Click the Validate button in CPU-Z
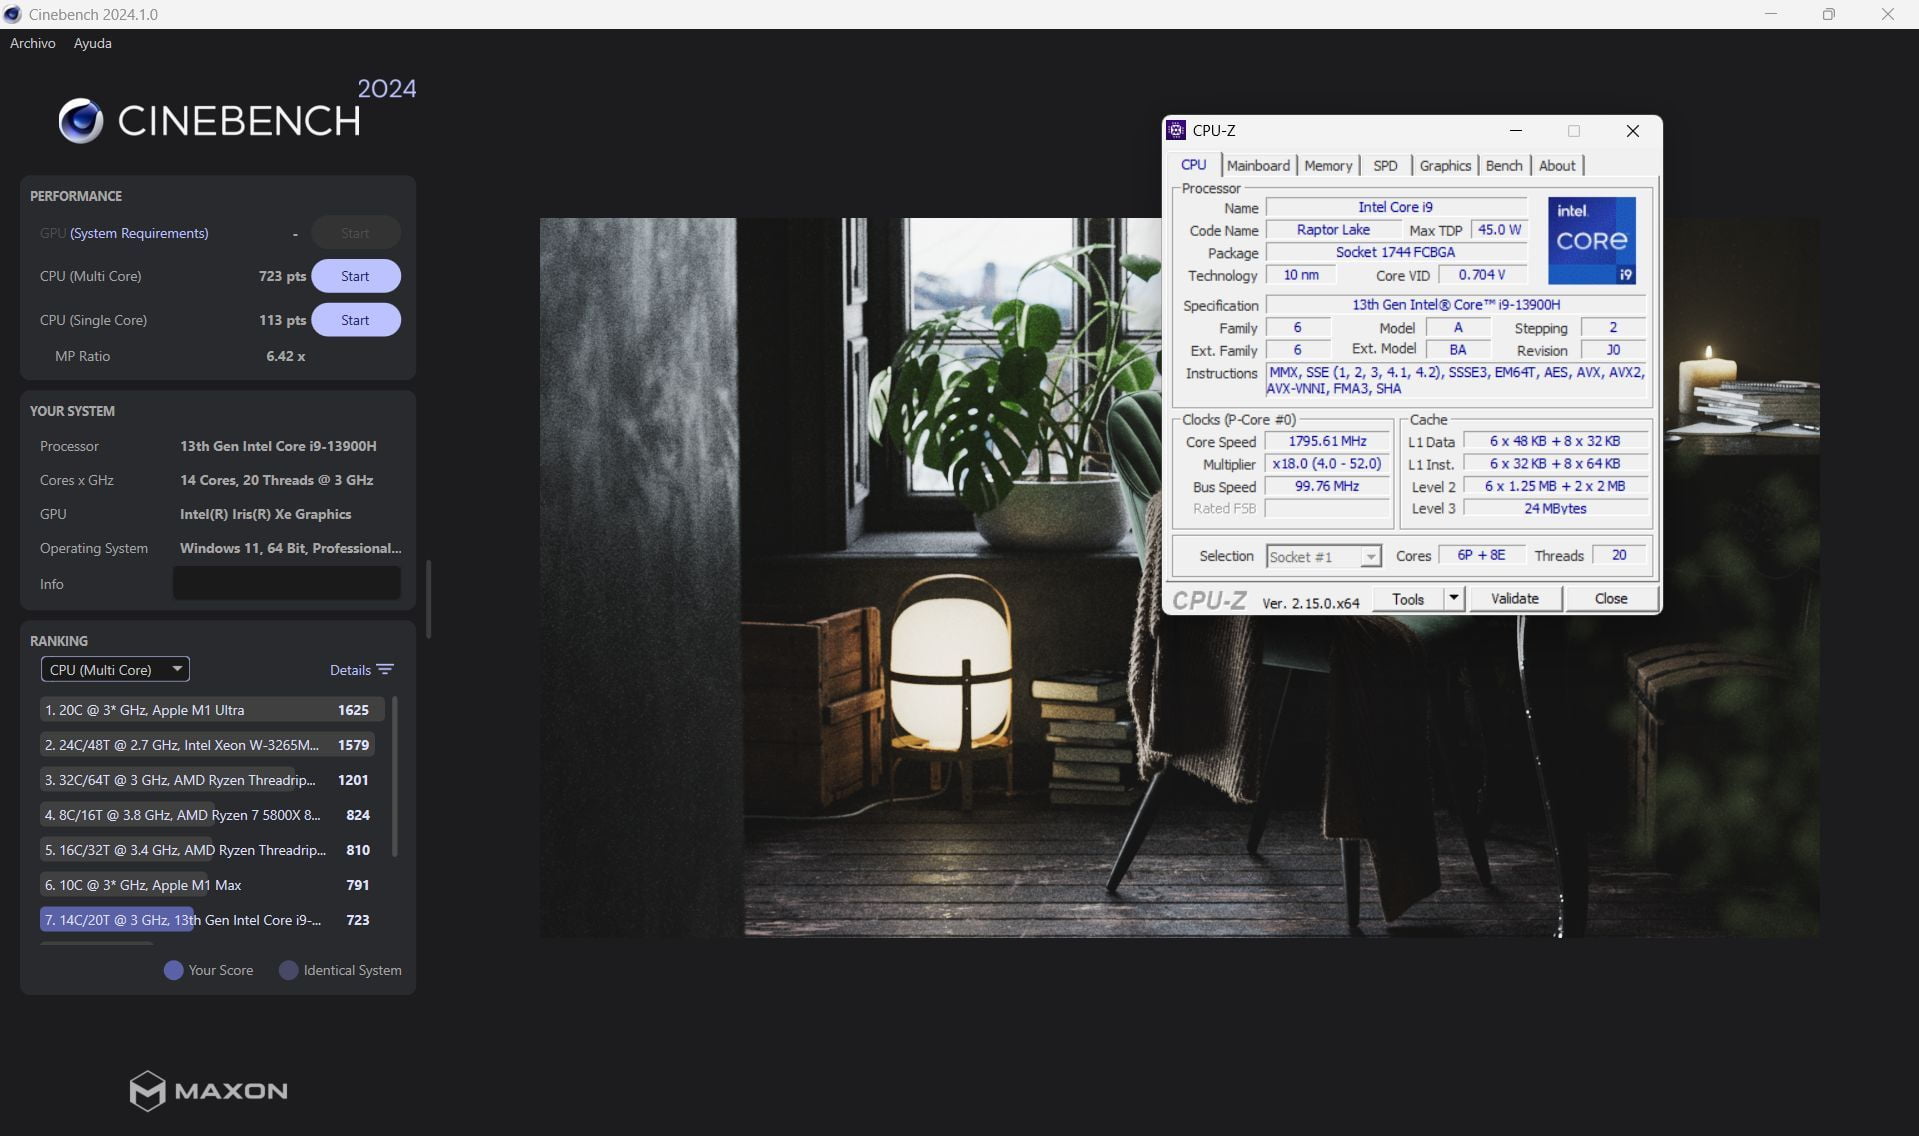 point(1514,599)
